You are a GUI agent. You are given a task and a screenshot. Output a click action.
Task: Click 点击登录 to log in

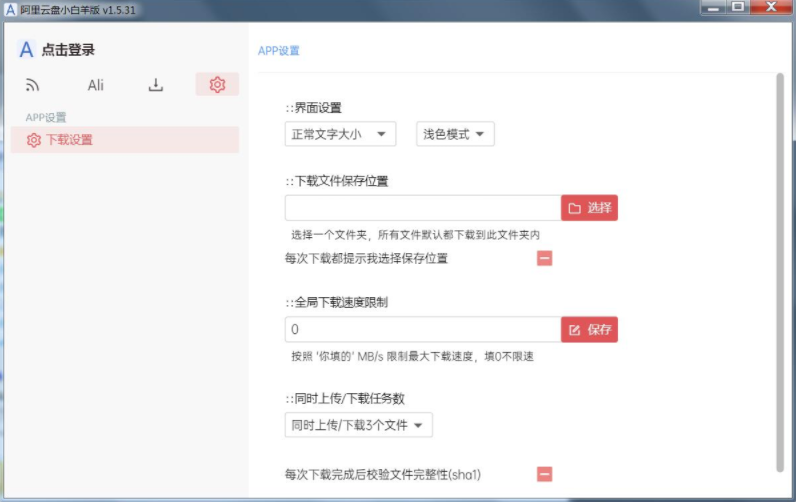point(68,50)
